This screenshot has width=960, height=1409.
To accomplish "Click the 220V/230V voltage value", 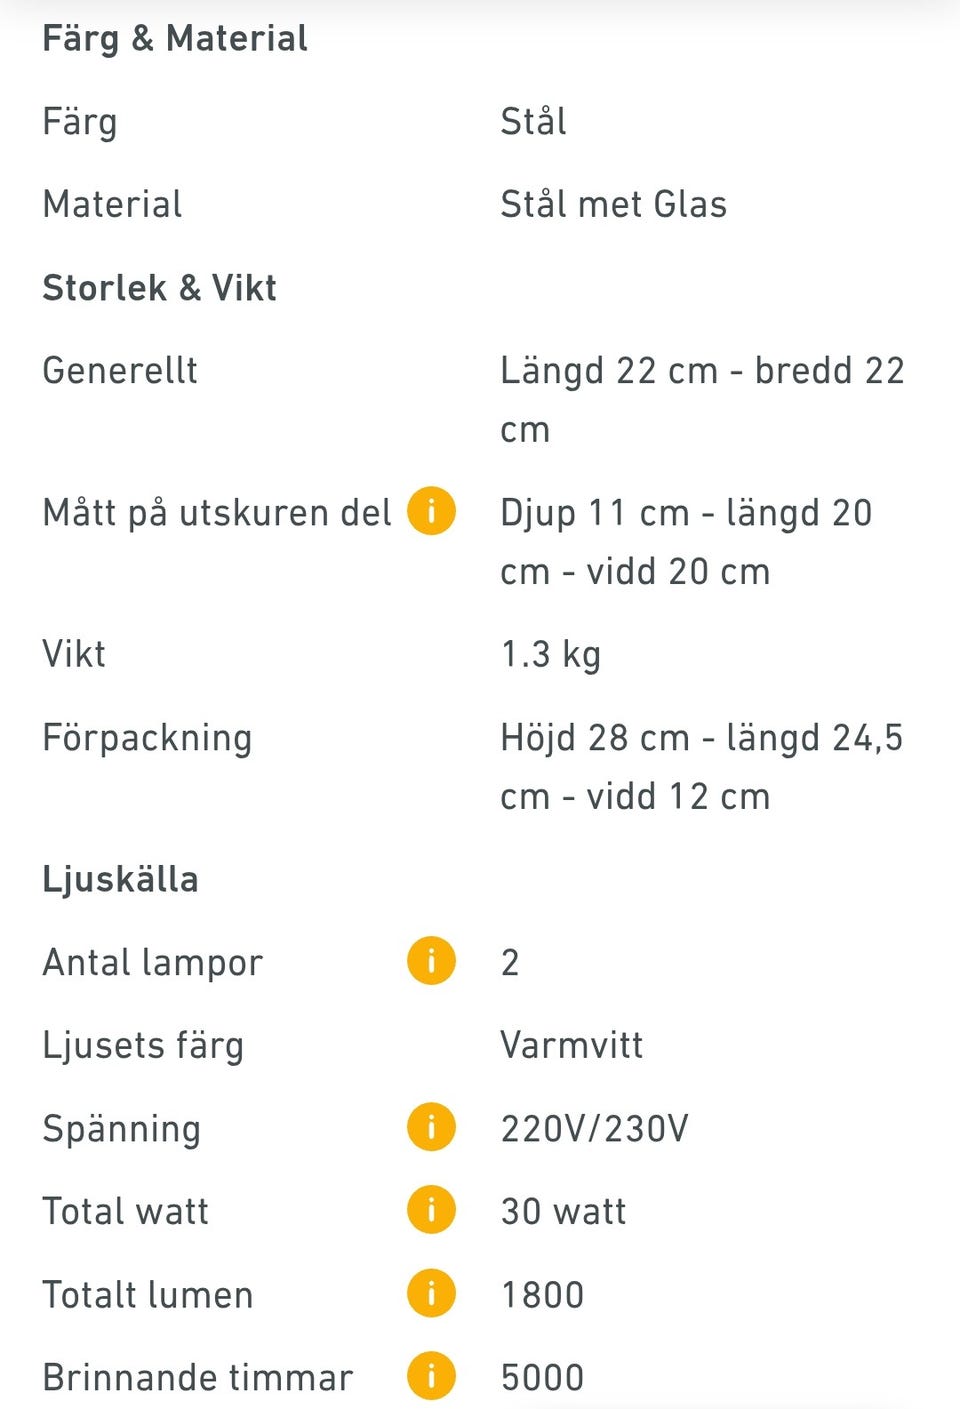I will point(594,1128).
